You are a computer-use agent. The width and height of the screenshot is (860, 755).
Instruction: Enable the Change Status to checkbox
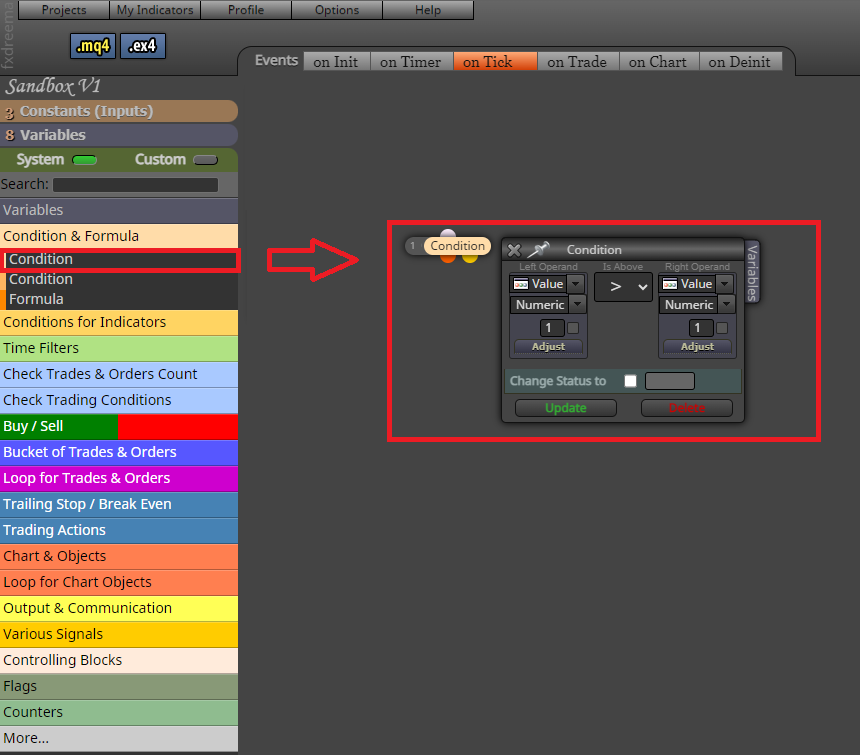click(630, 381)
